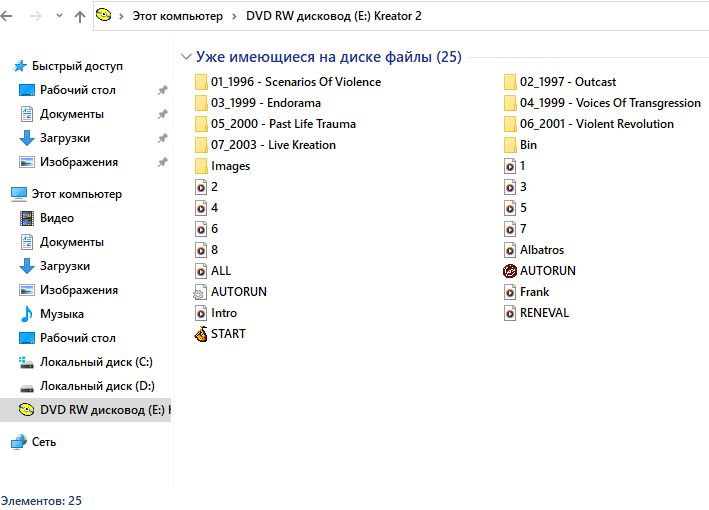Select folder 06_2001 - Violent Revolution

tap(588, 124)
